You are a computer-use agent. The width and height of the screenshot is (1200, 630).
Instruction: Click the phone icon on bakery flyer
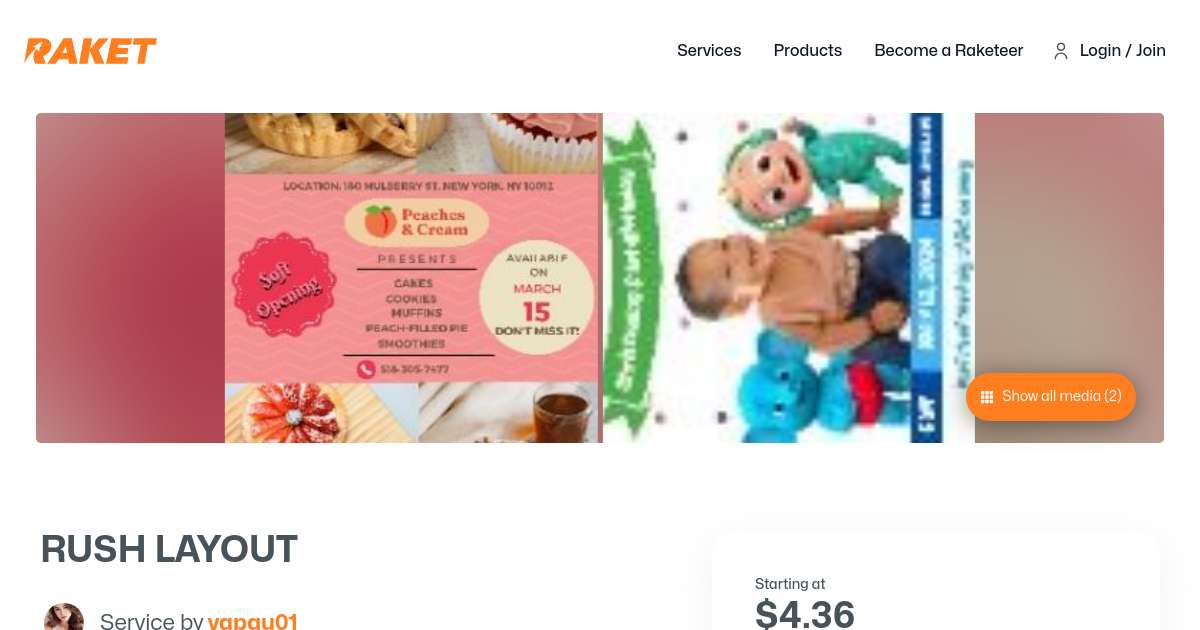pyautogui.click(x=365, y=370)
